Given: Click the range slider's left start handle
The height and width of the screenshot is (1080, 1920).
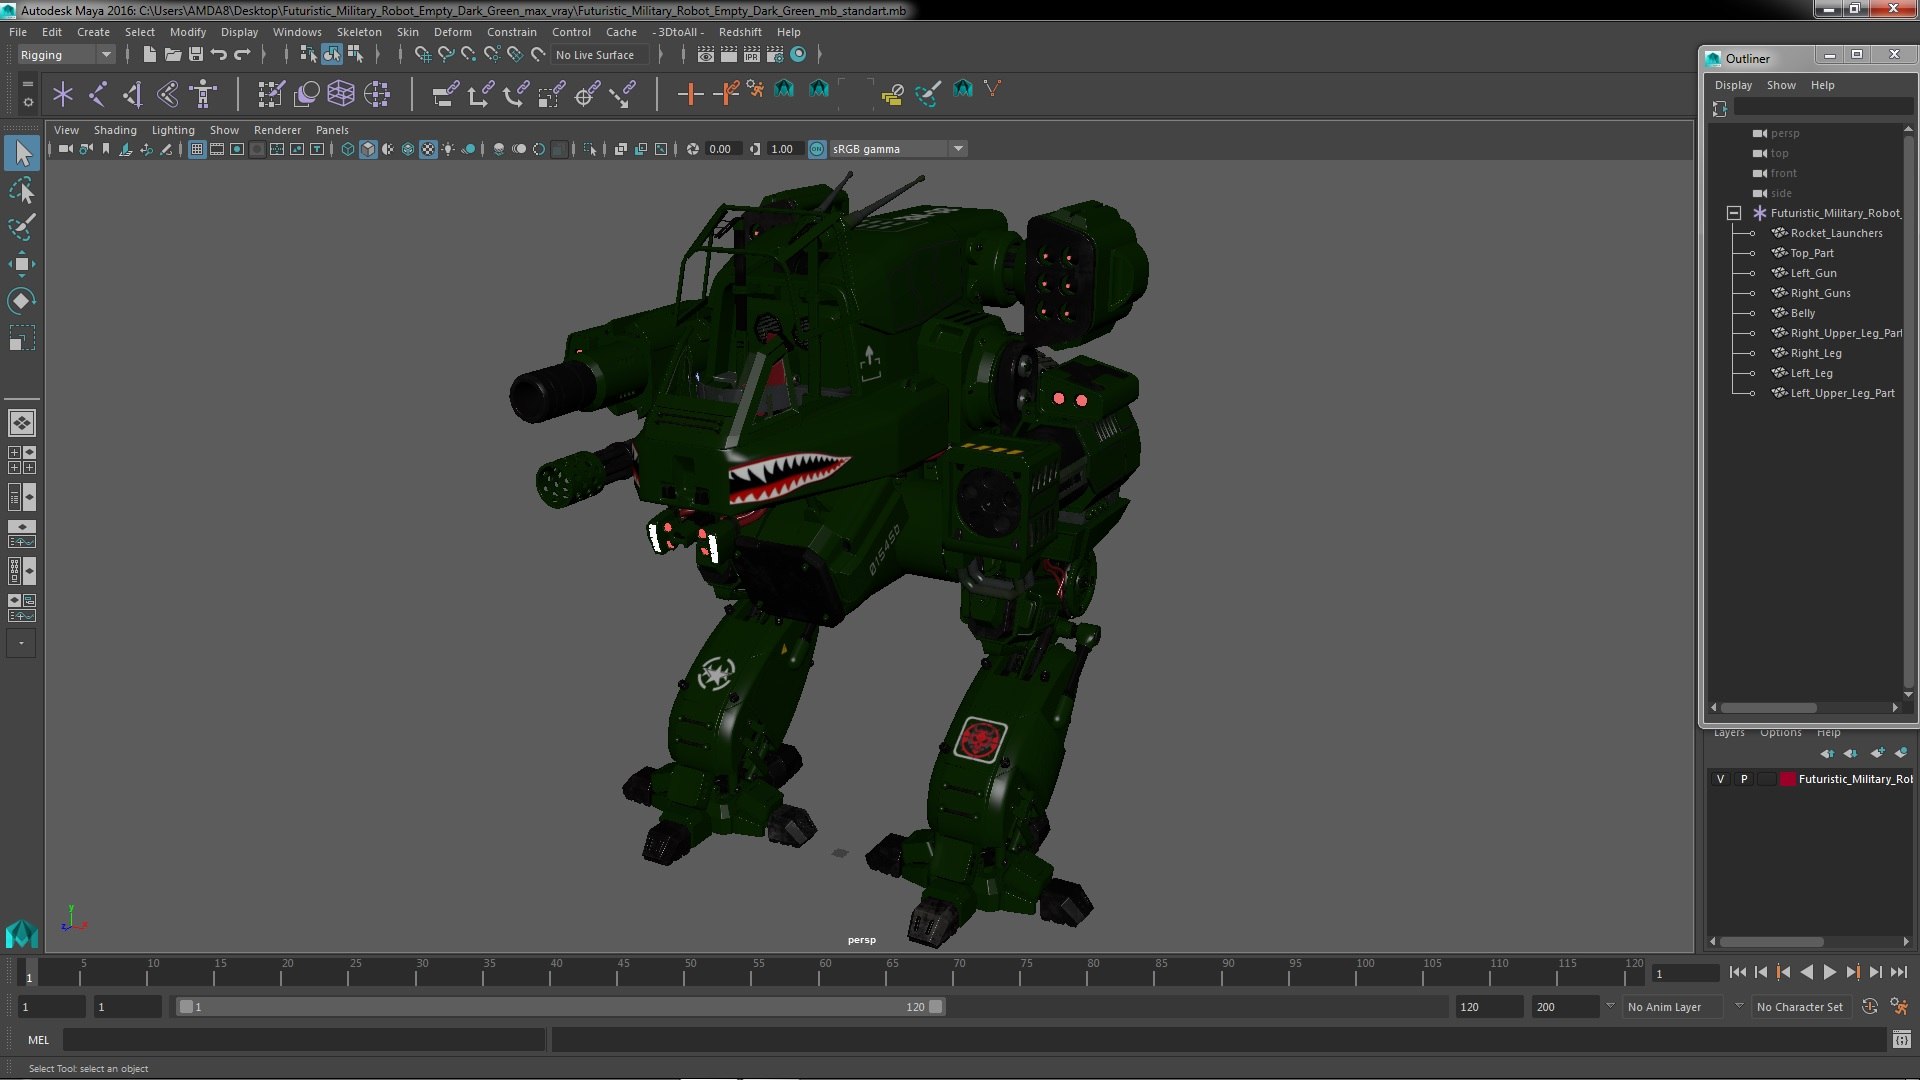Looking at the screenshot, I should pyautogui.click(x=186, y=1007).
